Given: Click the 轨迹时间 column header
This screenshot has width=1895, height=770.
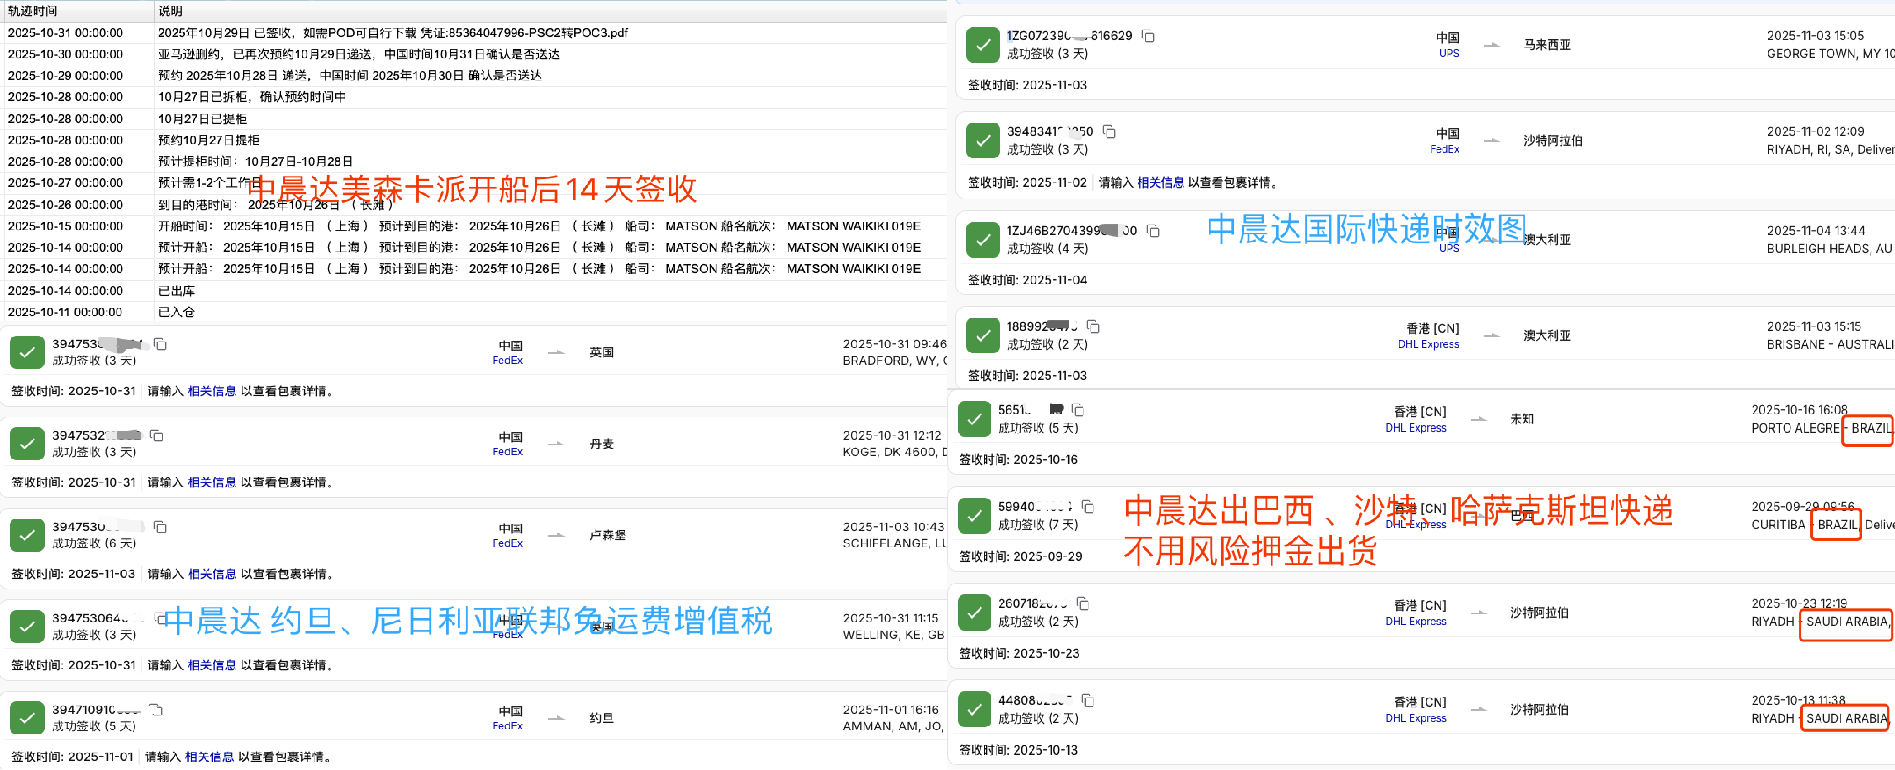Looking at the screenshot, I should pos(33,11).
